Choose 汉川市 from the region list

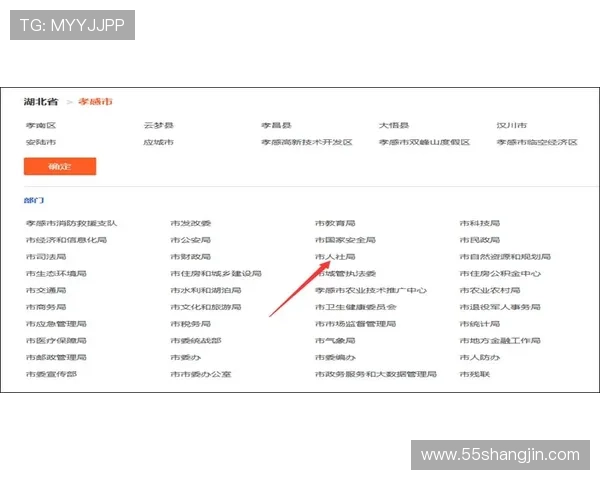click(x=512, y=125)
